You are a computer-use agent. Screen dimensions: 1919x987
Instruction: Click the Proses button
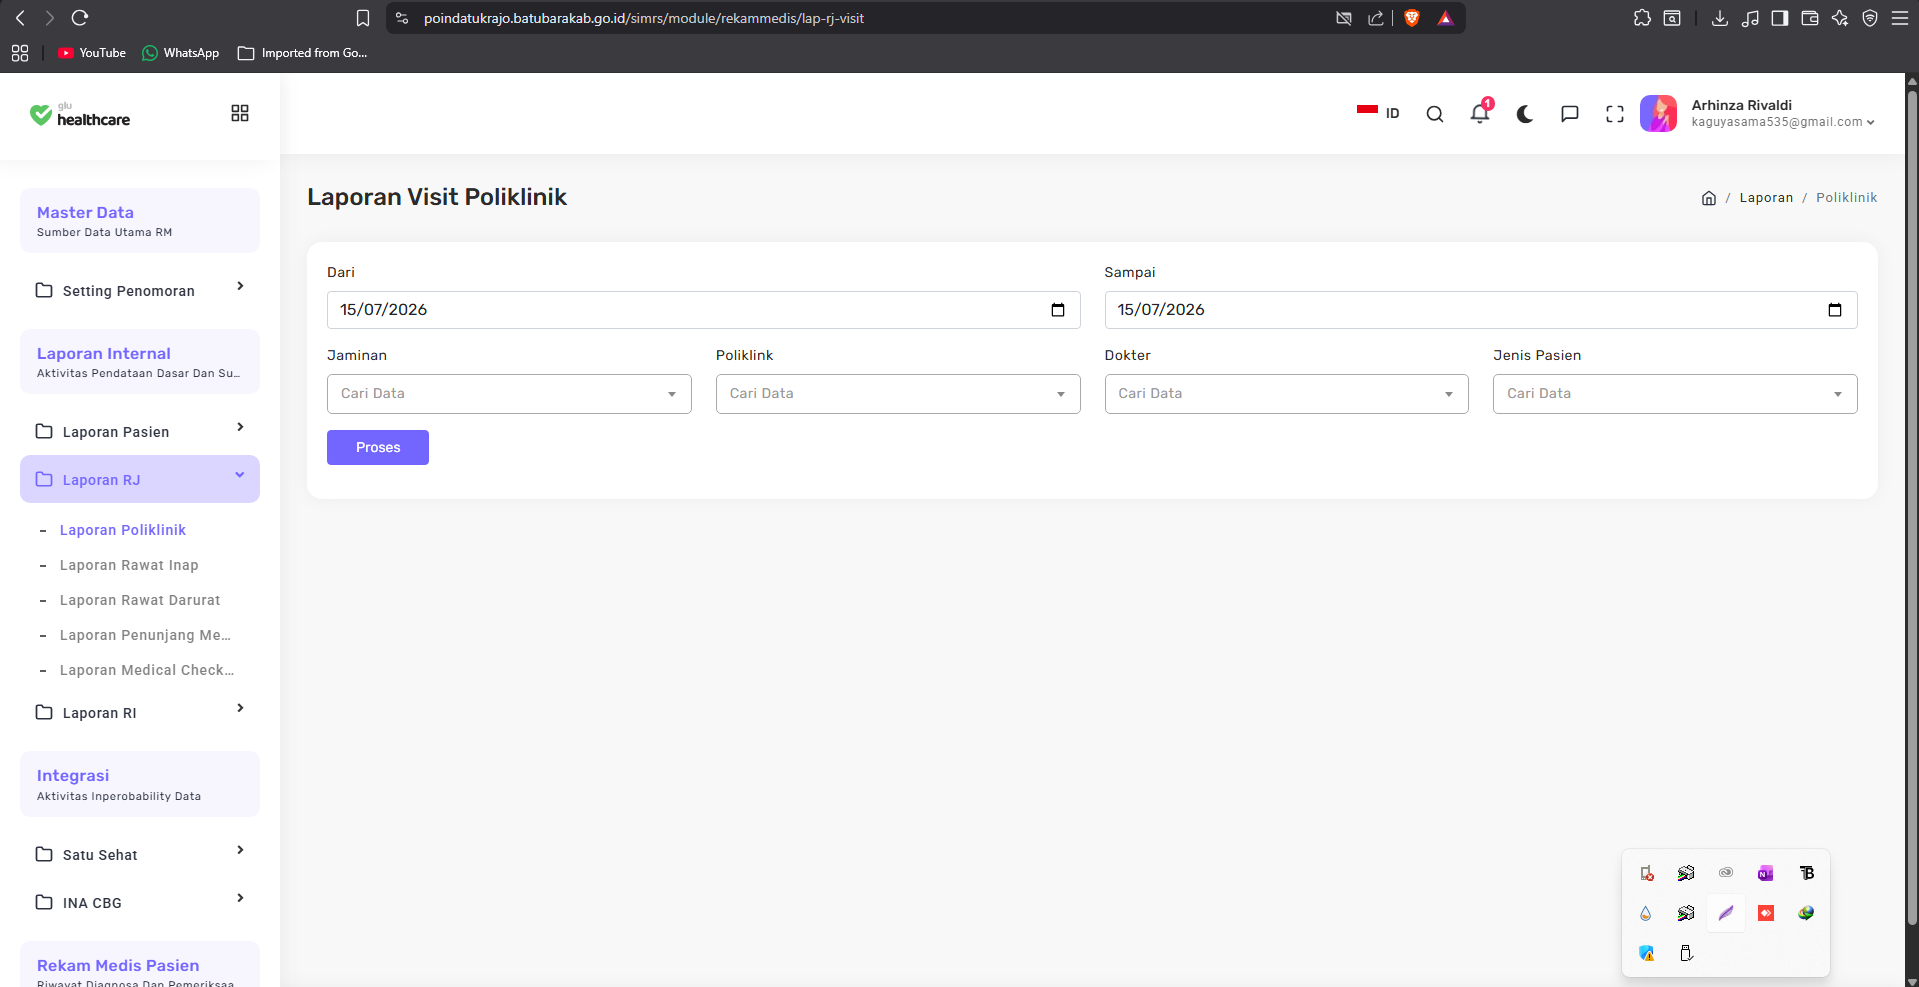(378, 447)
